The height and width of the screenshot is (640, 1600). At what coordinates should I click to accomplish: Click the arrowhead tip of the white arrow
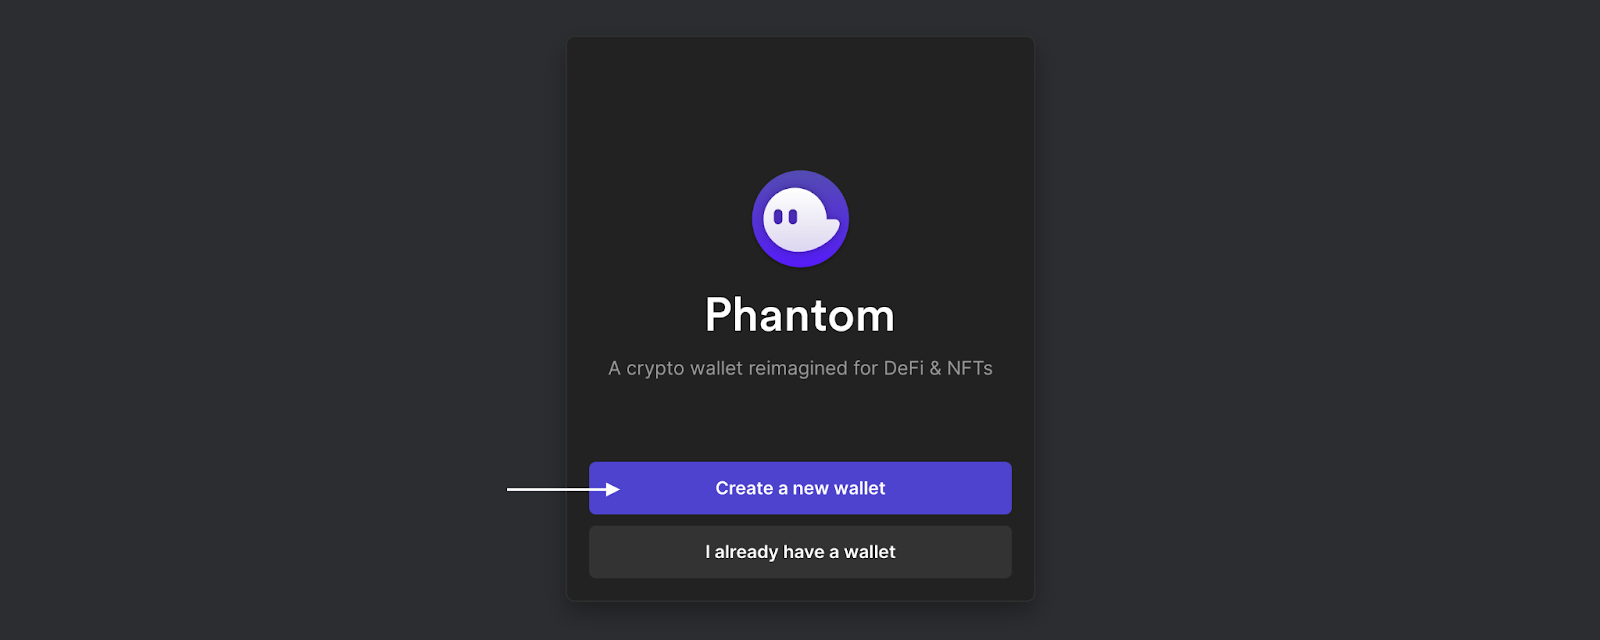(616, 489)
